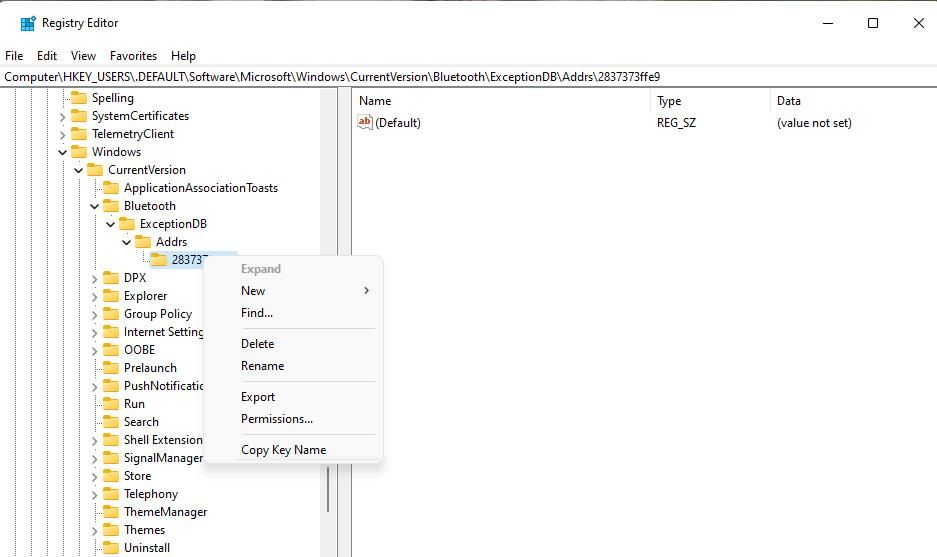Choose Find... from the context menu
The image size is (937, 557).
point(293,313)
